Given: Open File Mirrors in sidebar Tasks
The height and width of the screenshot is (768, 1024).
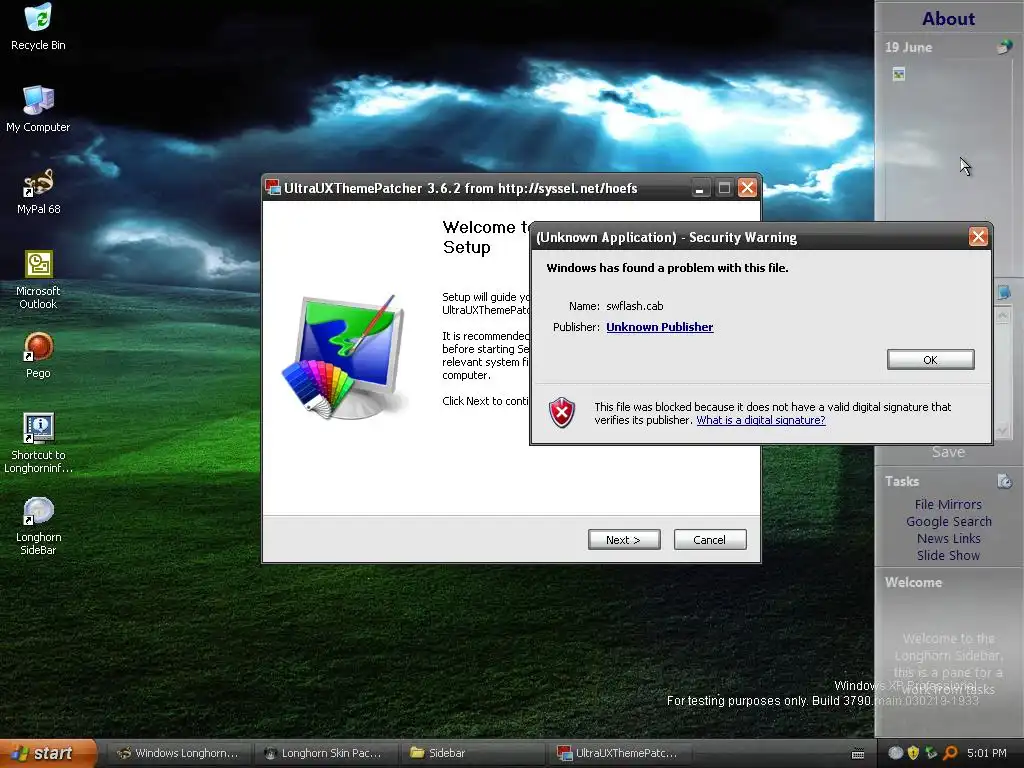Looking at the screenshot, I should [948, 504].
